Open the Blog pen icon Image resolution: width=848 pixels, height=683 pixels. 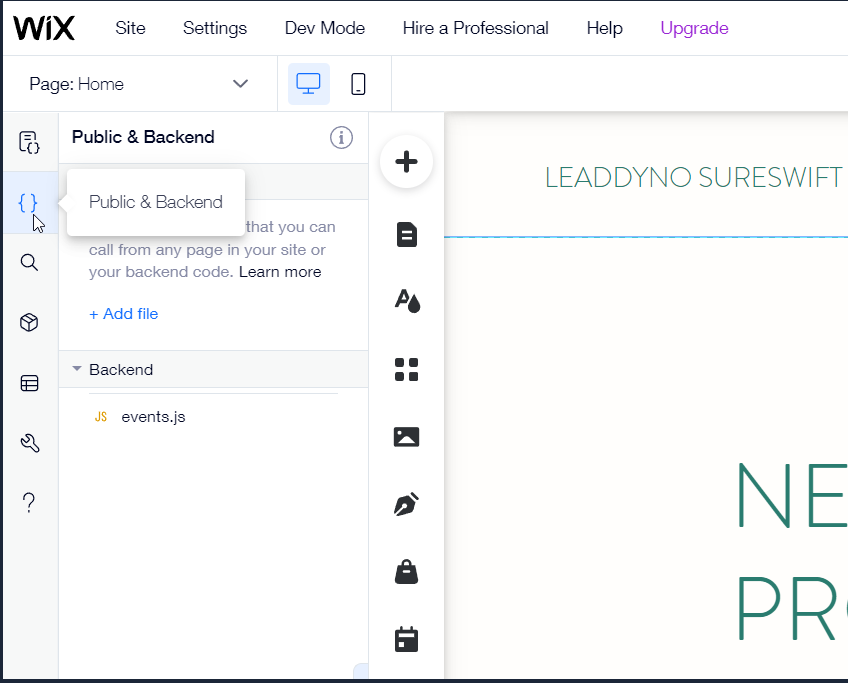(x=406, y=504)
